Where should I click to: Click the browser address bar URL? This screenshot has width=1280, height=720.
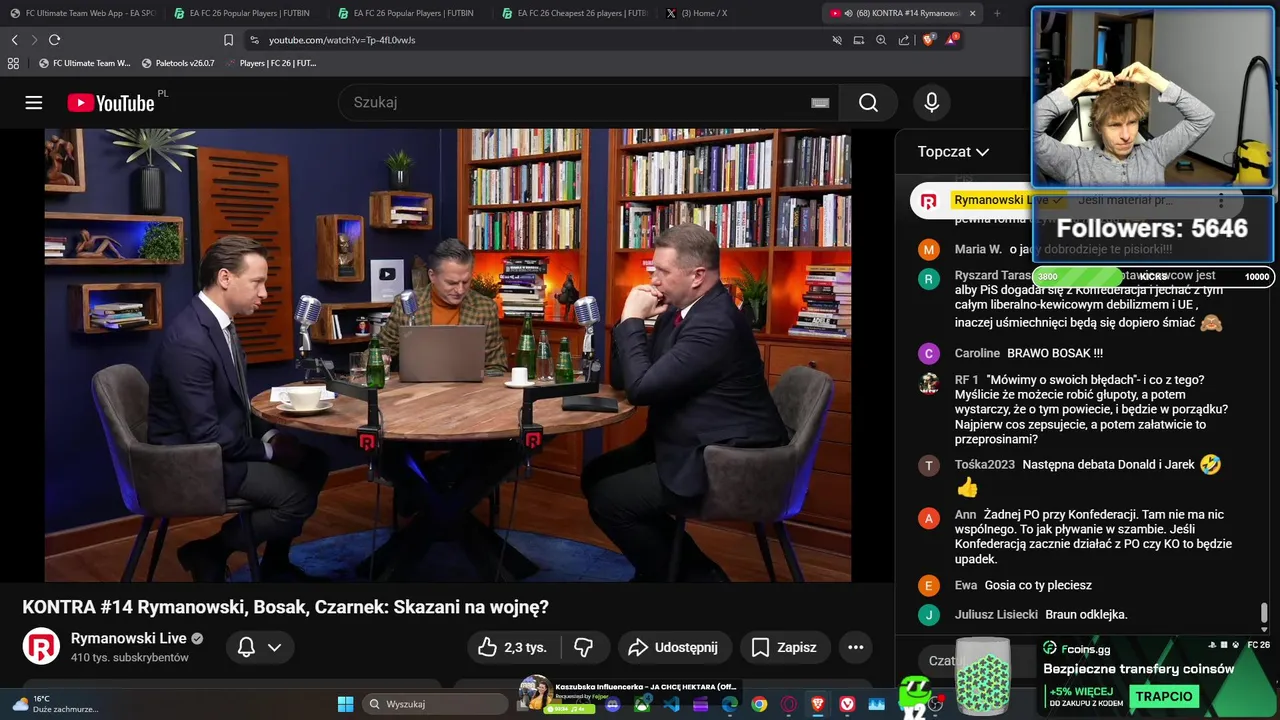pos(342,40)
